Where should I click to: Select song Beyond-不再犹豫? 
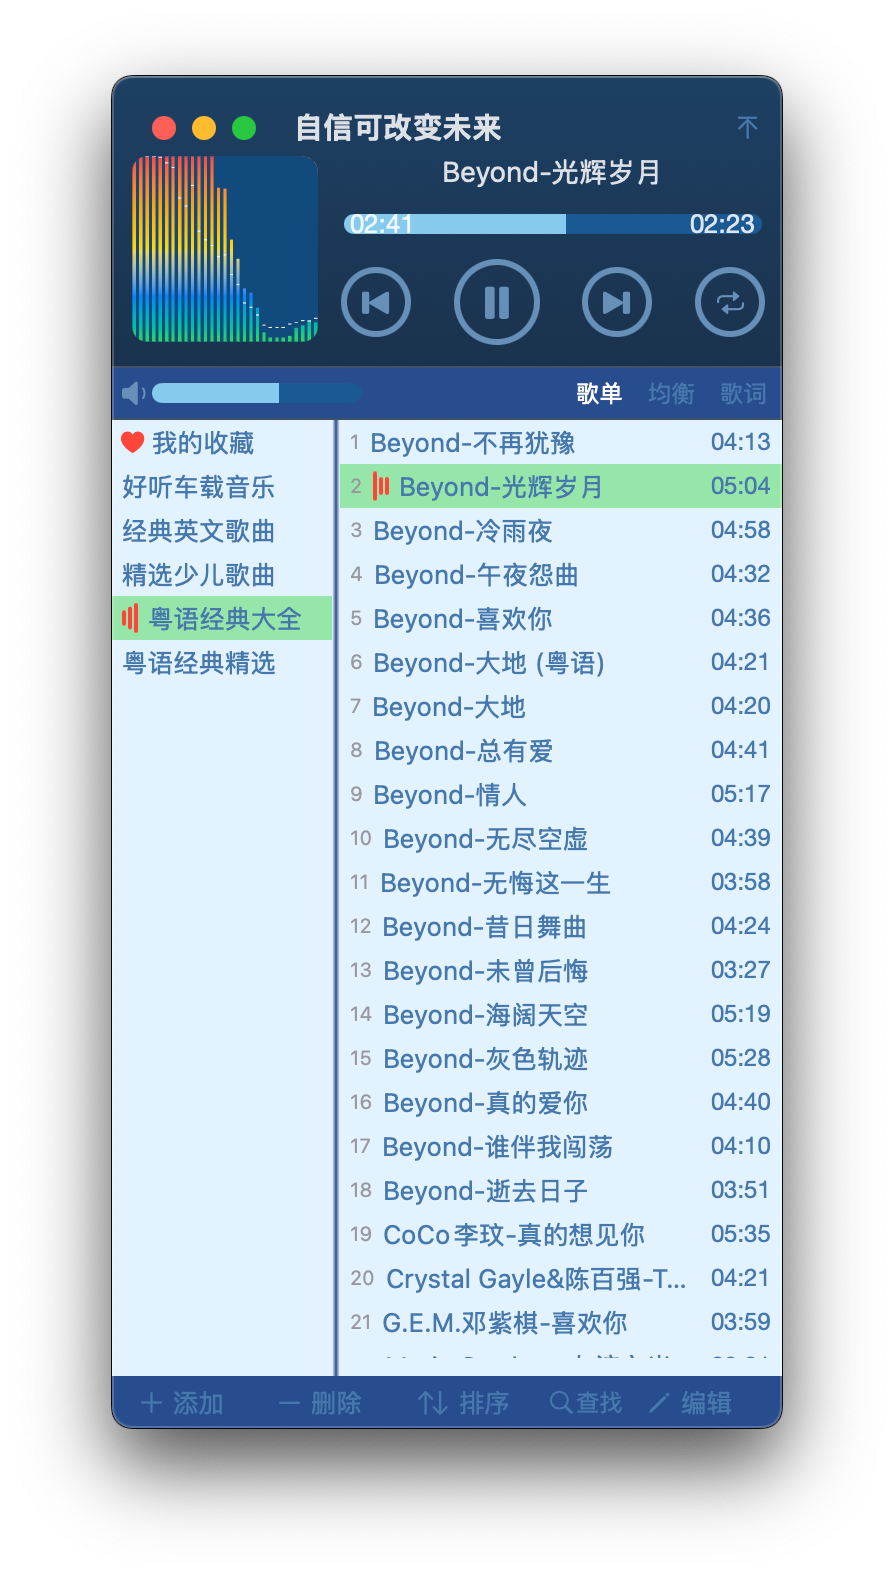coord(560,442)
